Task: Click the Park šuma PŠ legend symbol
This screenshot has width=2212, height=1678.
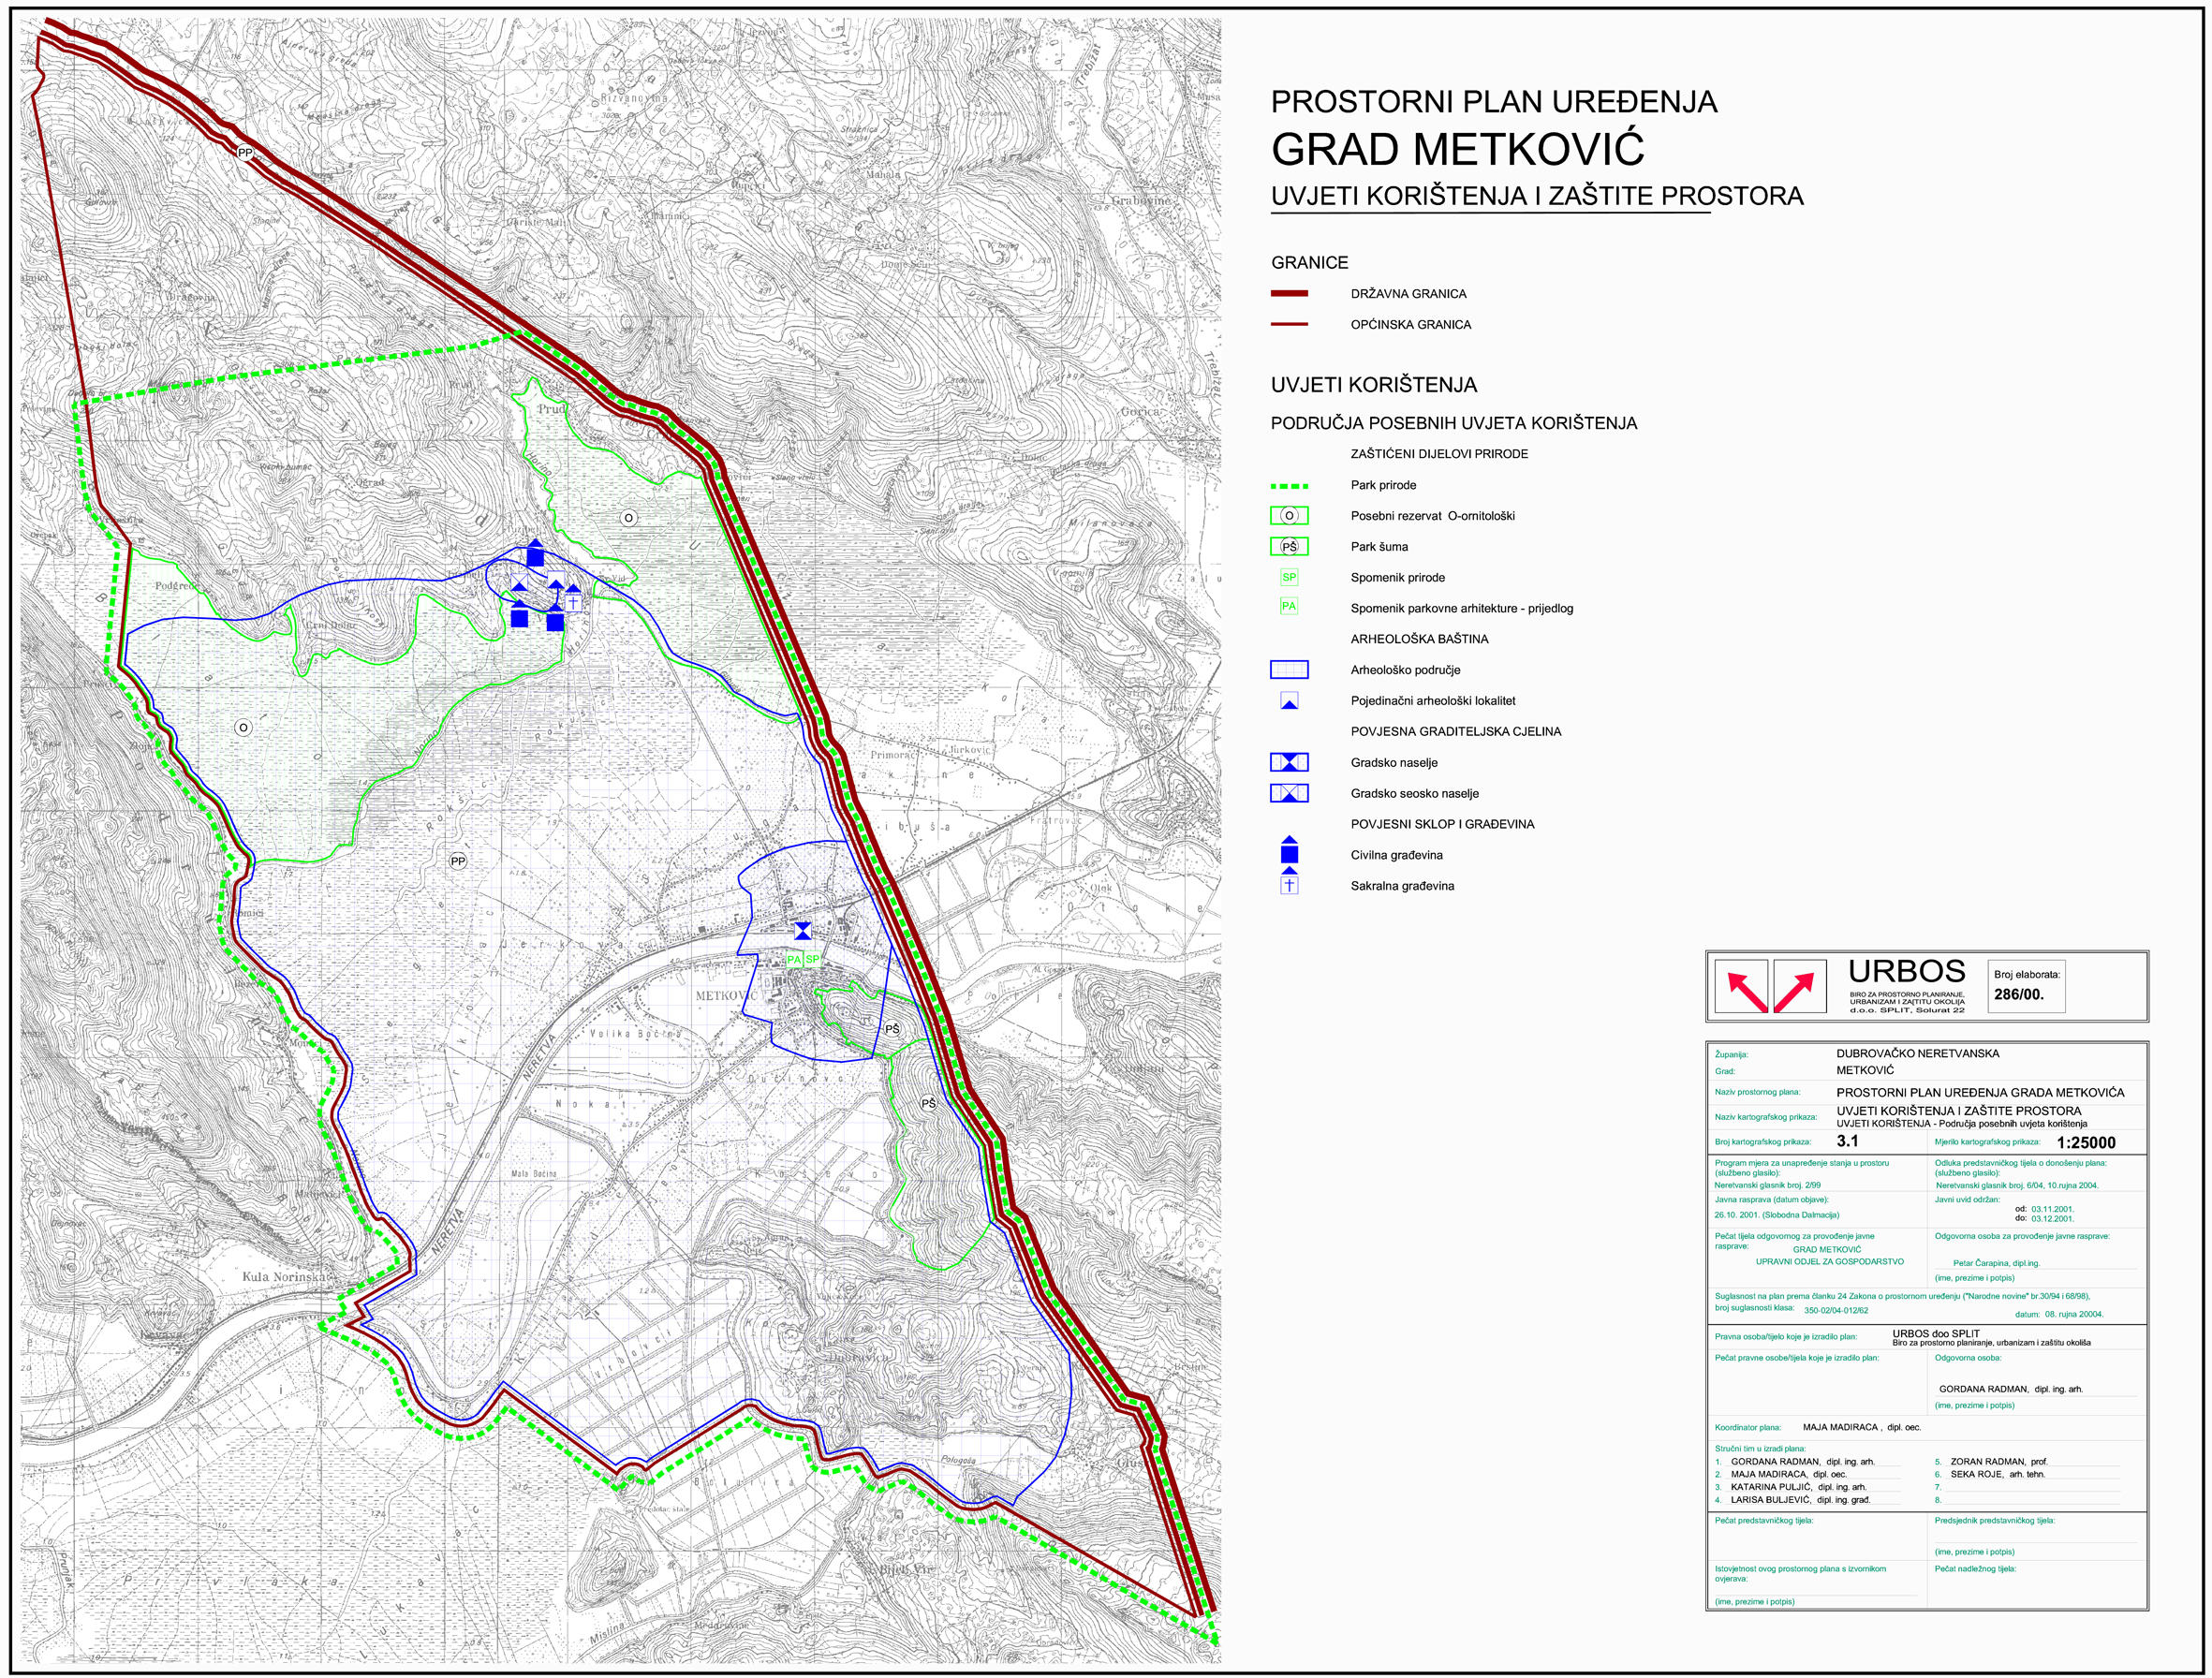Action: pyautogui.click(x=1289, y=547)
